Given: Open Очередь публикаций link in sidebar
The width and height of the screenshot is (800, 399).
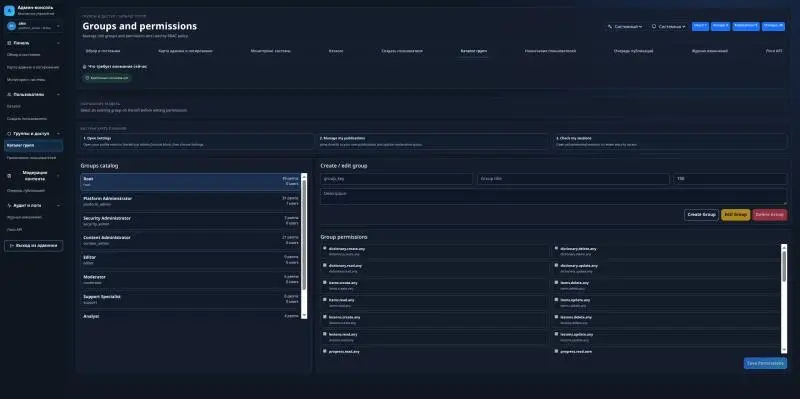Looking at the screenshot, I should coord(26,191).
